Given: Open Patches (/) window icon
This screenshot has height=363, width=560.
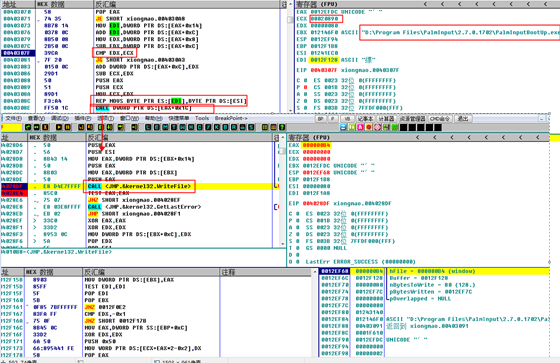Looking at the screenshot, I should pyautogui.click(x=208, y=127).
